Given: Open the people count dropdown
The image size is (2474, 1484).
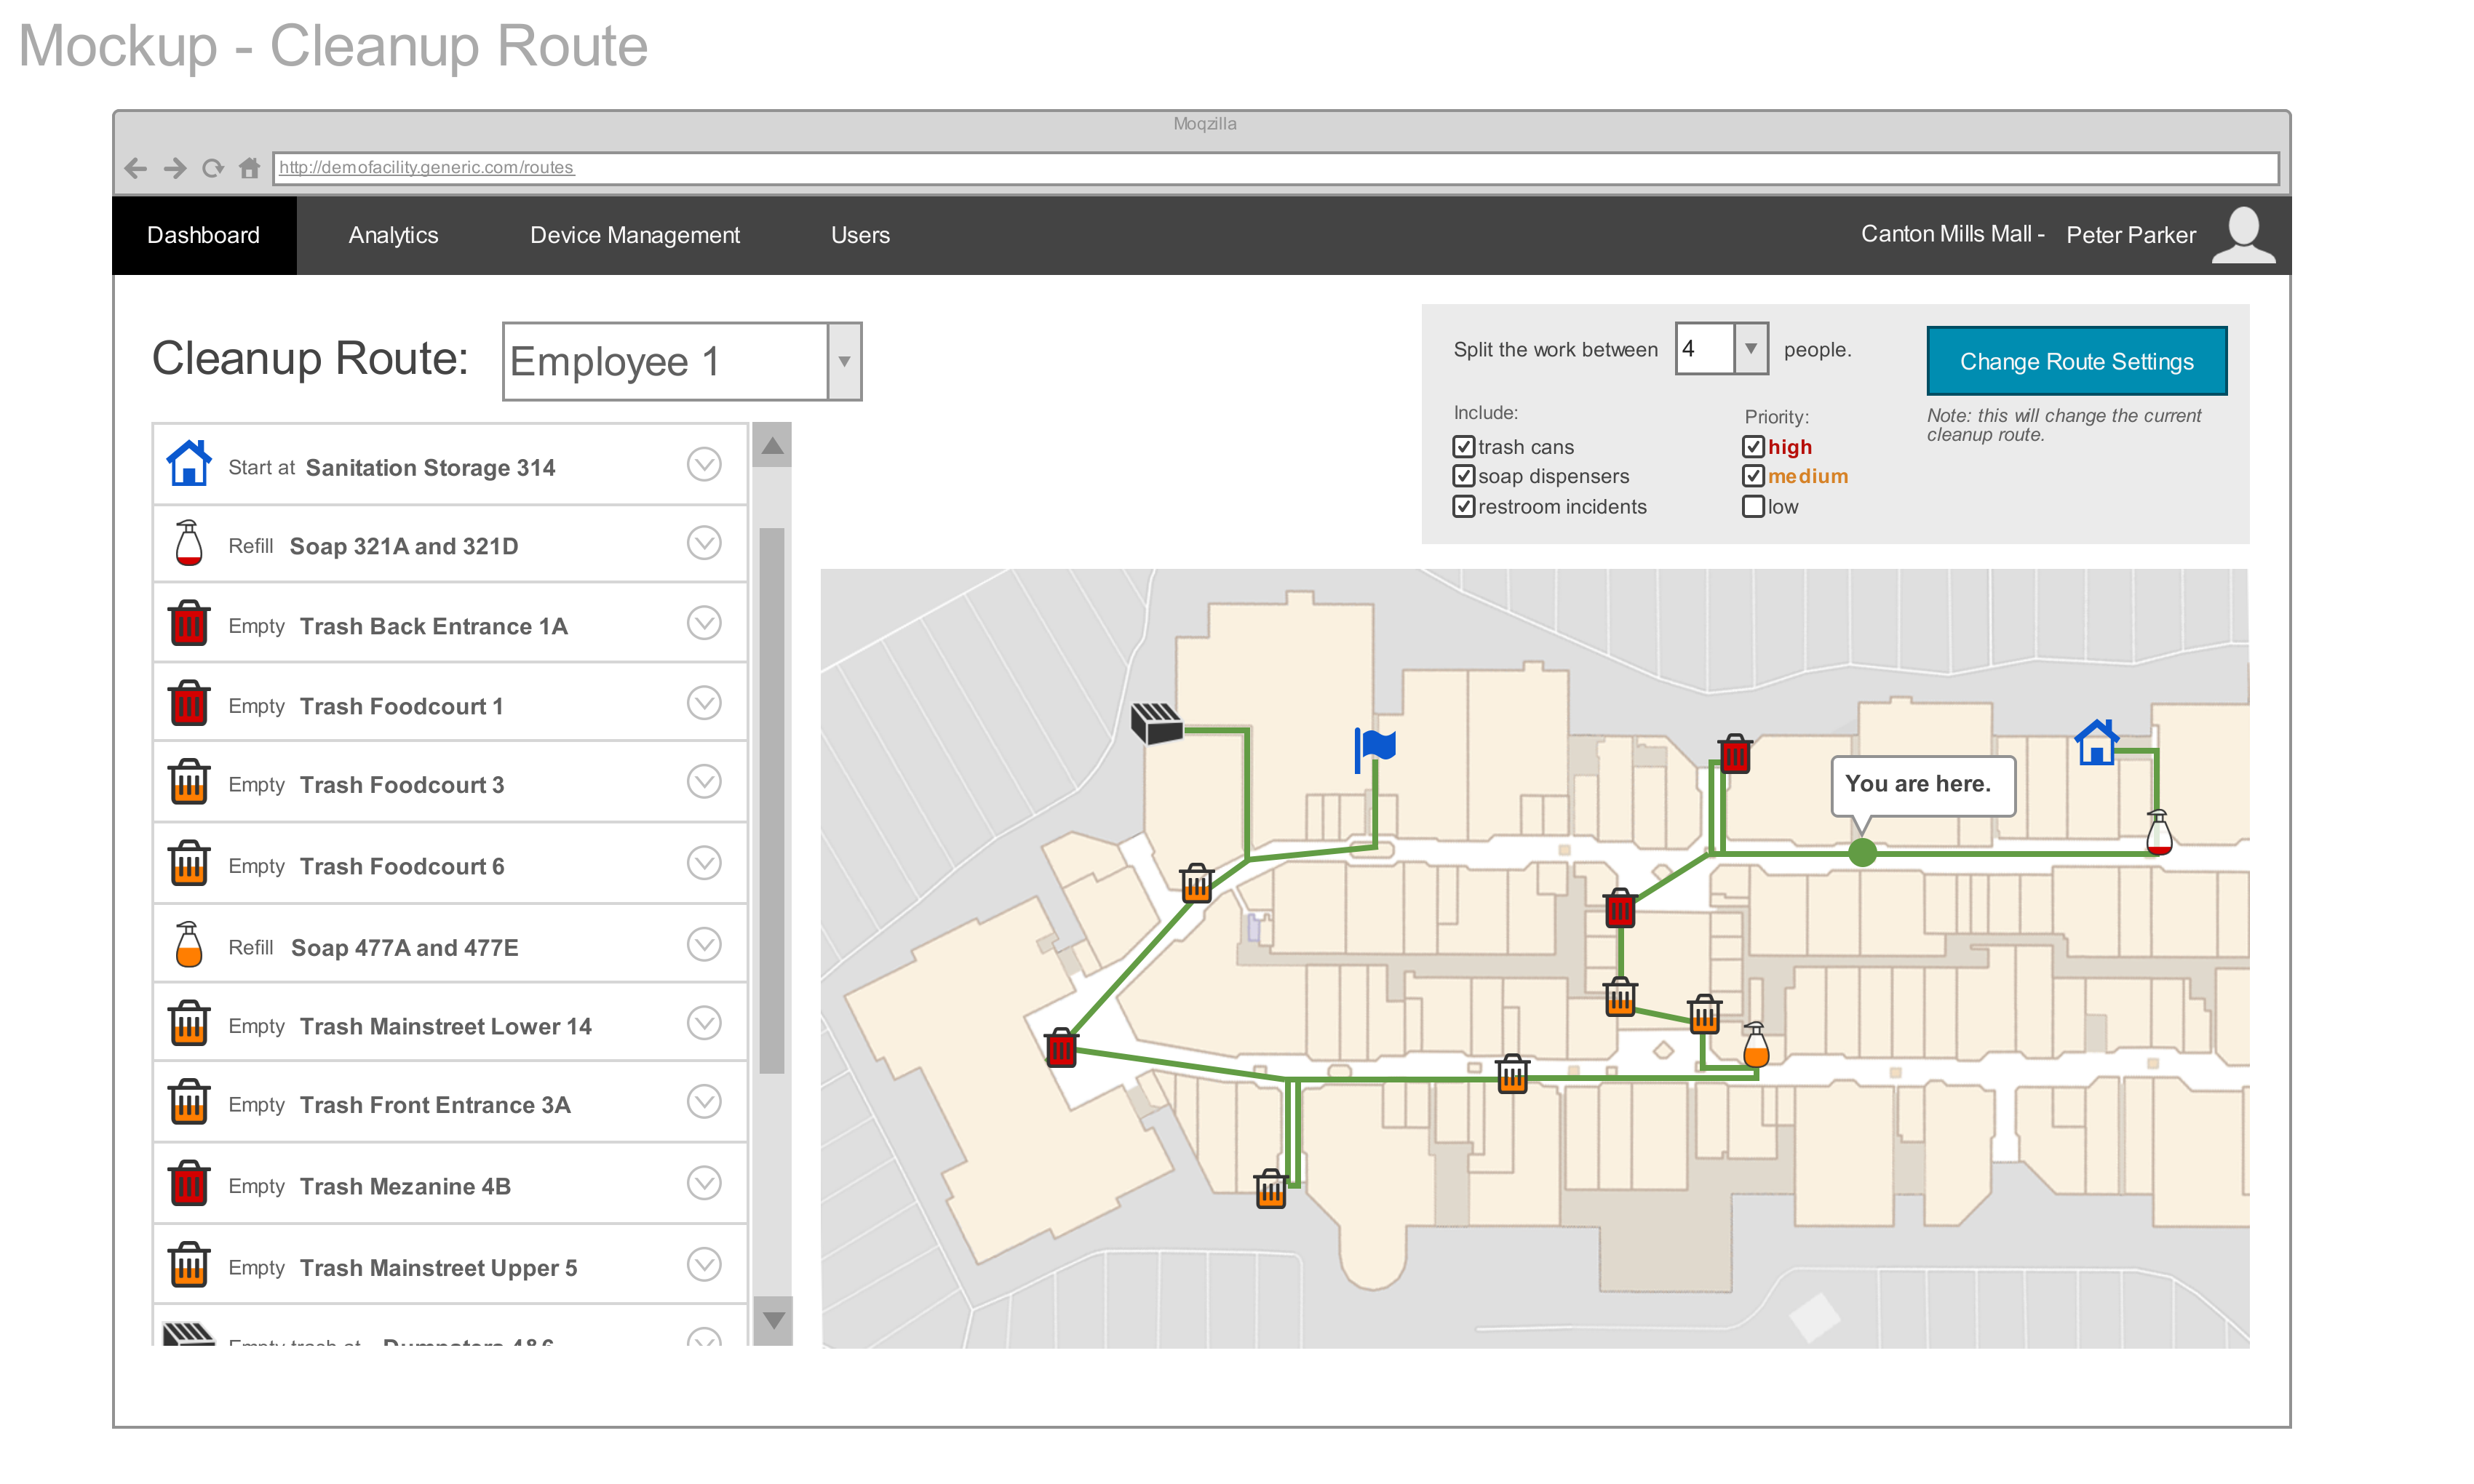Looking at the screenshot, I should tap(1751, 348).
